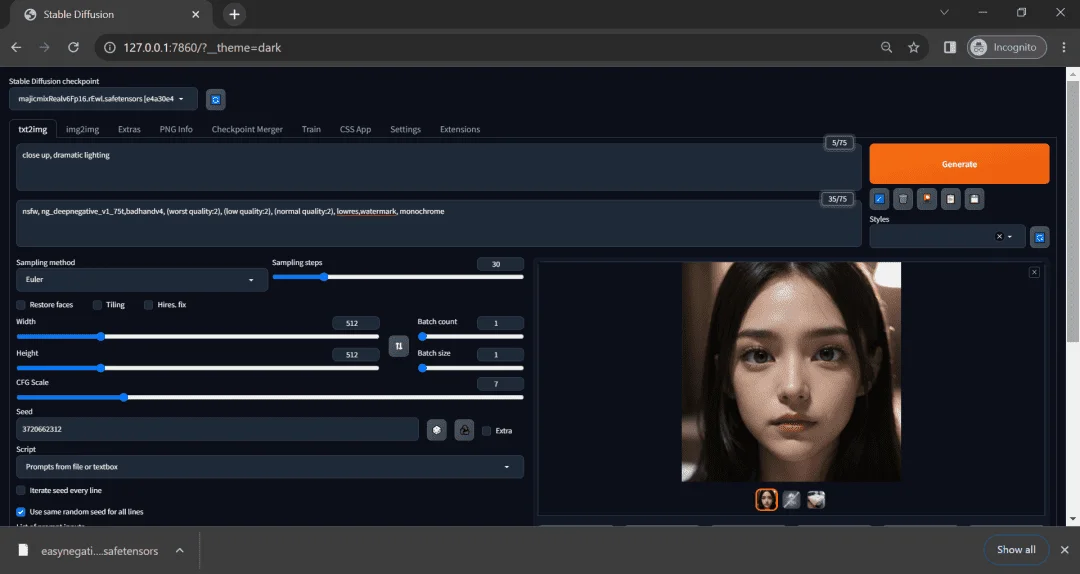
Task: Open the browser zoom magnifier icon
Action: [x=886, y=48]
